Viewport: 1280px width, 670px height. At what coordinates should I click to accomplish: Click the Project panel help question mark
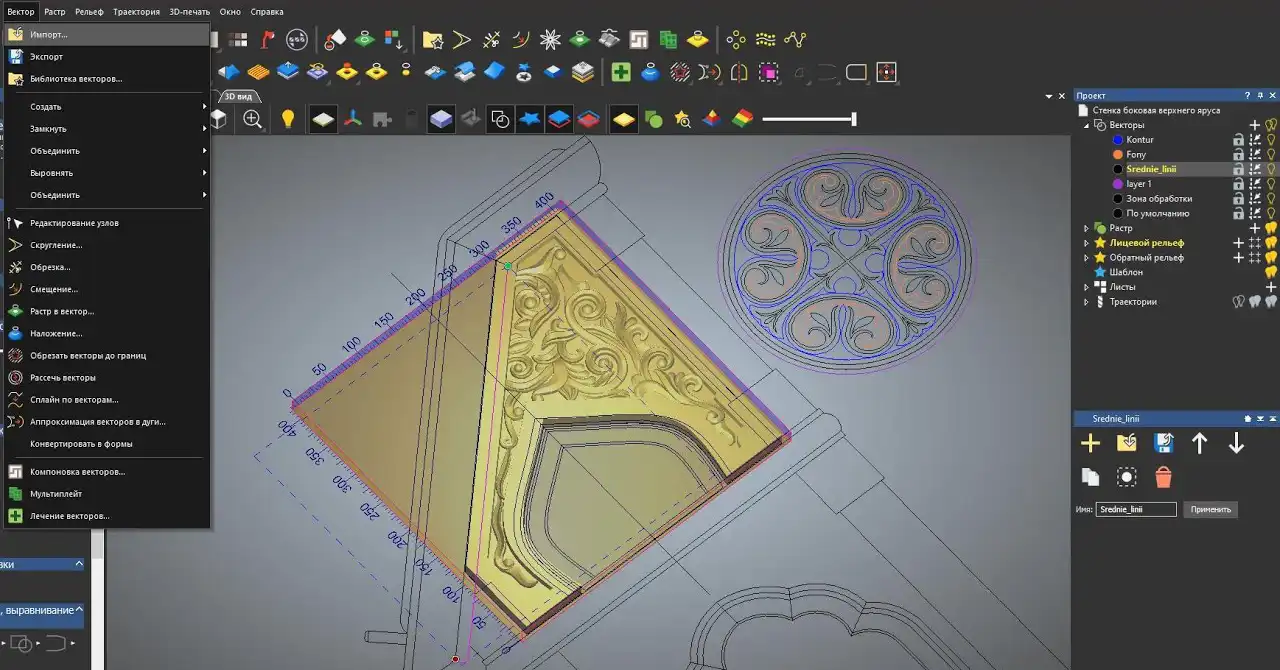click(1247, 95)
